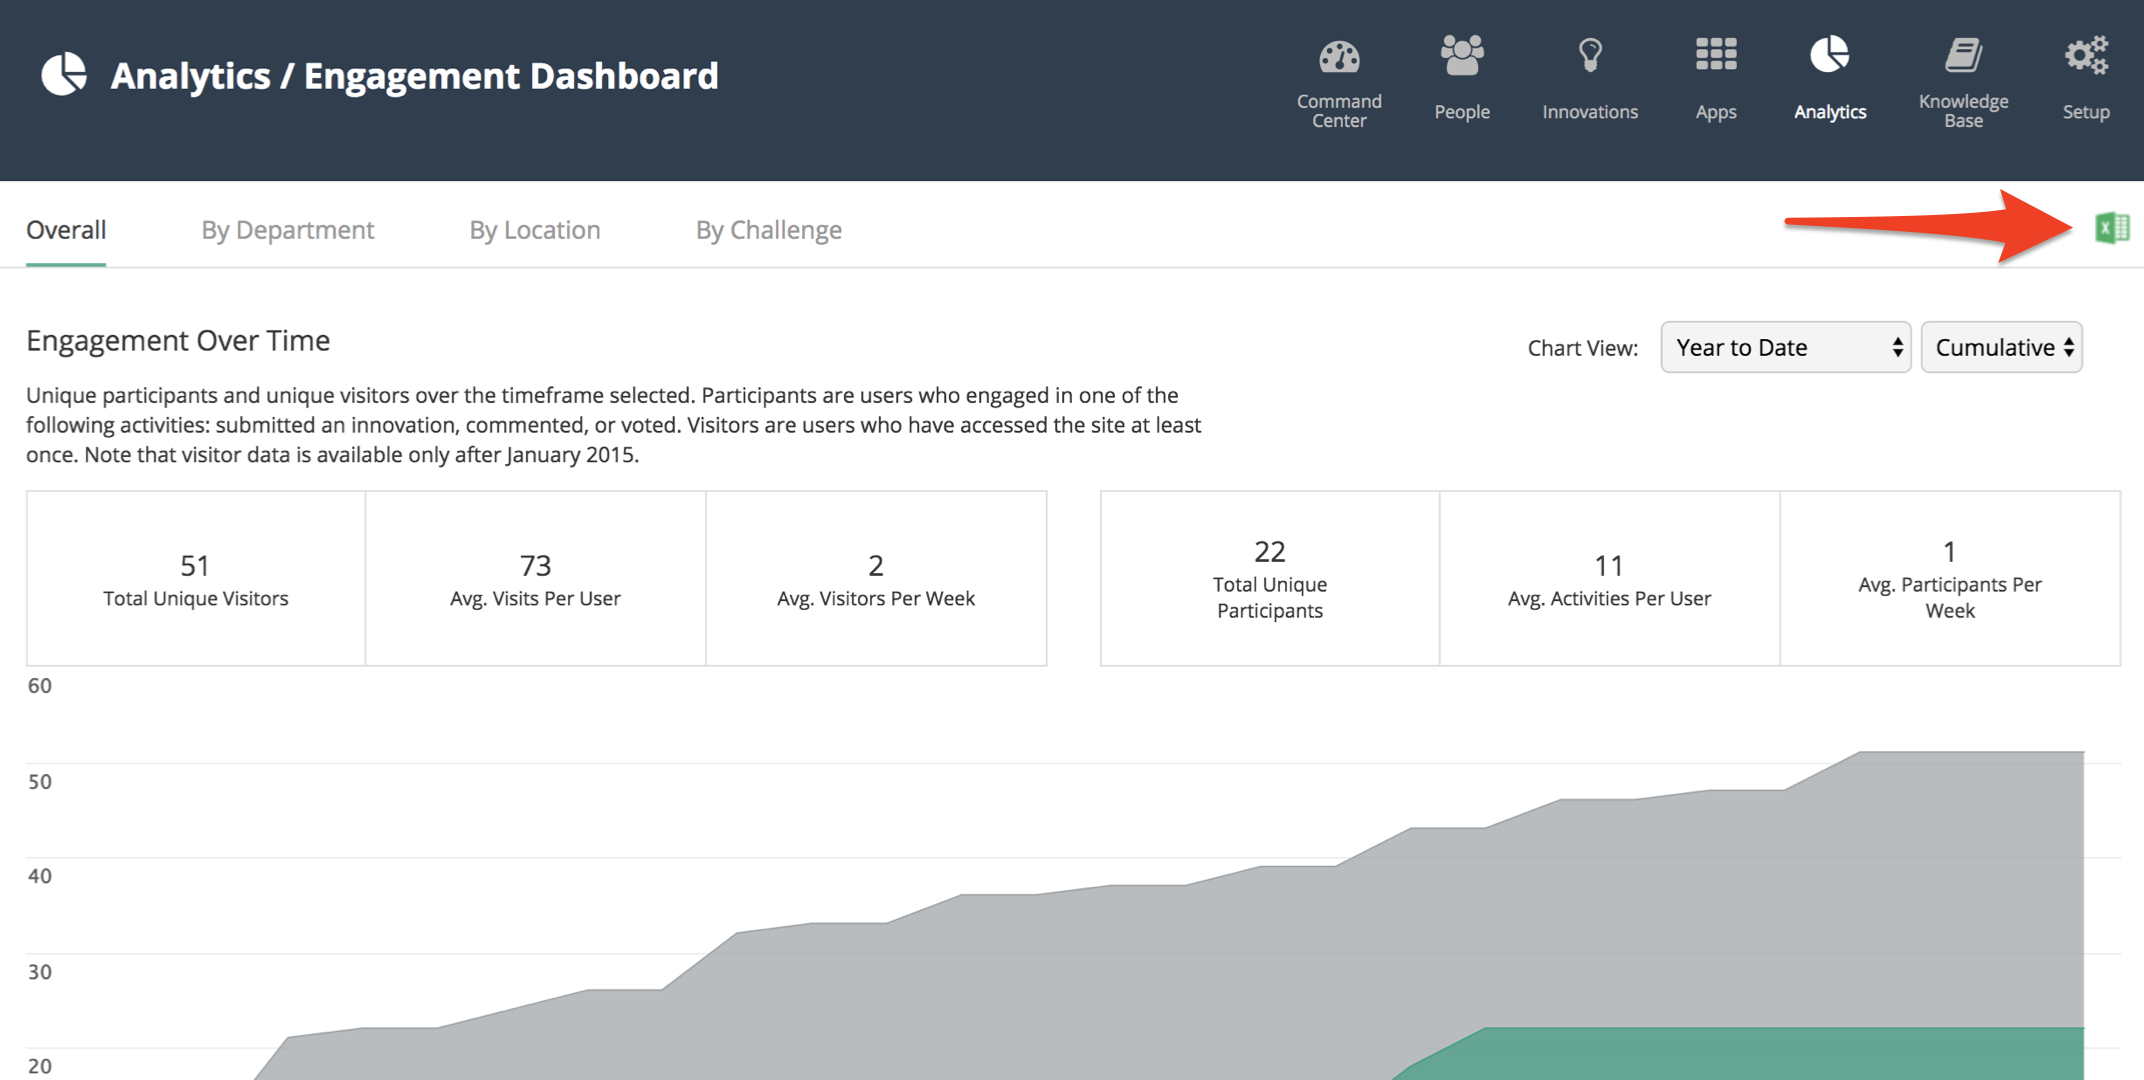
Task: Select the Analytics pie chart nav icon
Action: [x=1829, y=54]
